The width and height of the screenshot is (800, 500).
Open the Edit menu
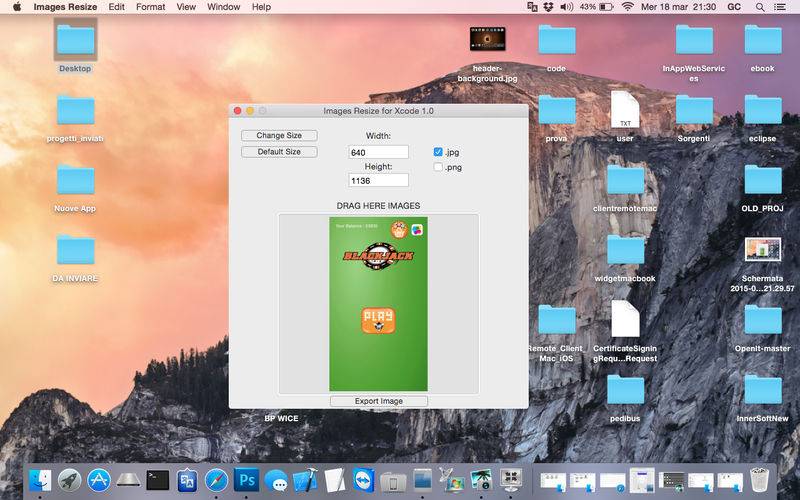point(116,7)
